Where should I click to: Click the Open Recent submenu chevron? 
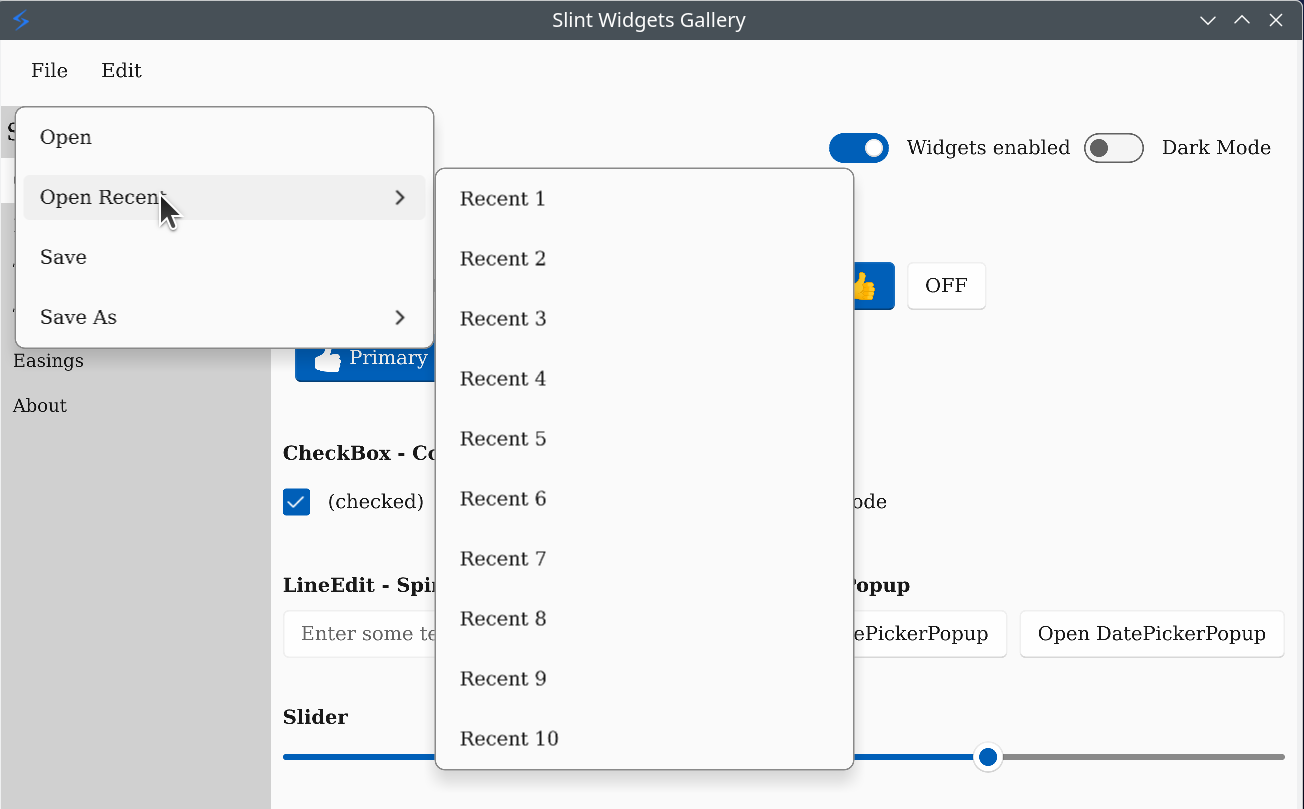[400, 198]
